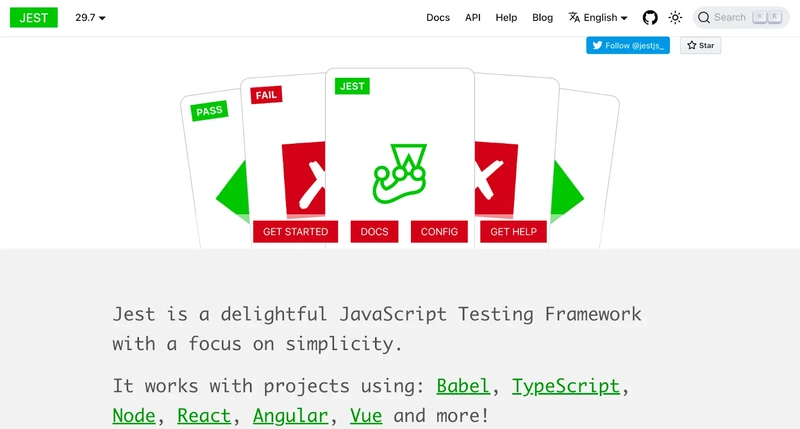Open the API navbar item

472,17
